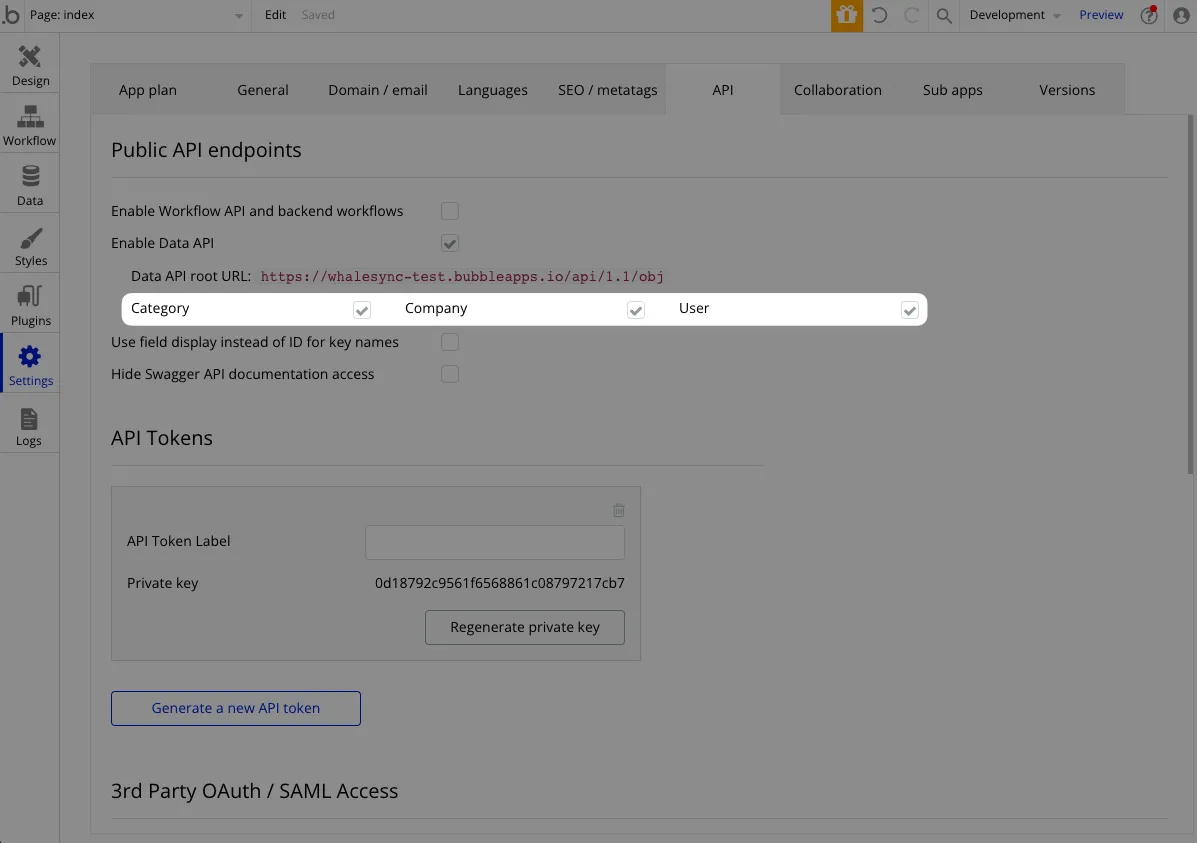The image size is (1197, 843).
Task: Switch to the Versions tab
Action: [1067, 89]
